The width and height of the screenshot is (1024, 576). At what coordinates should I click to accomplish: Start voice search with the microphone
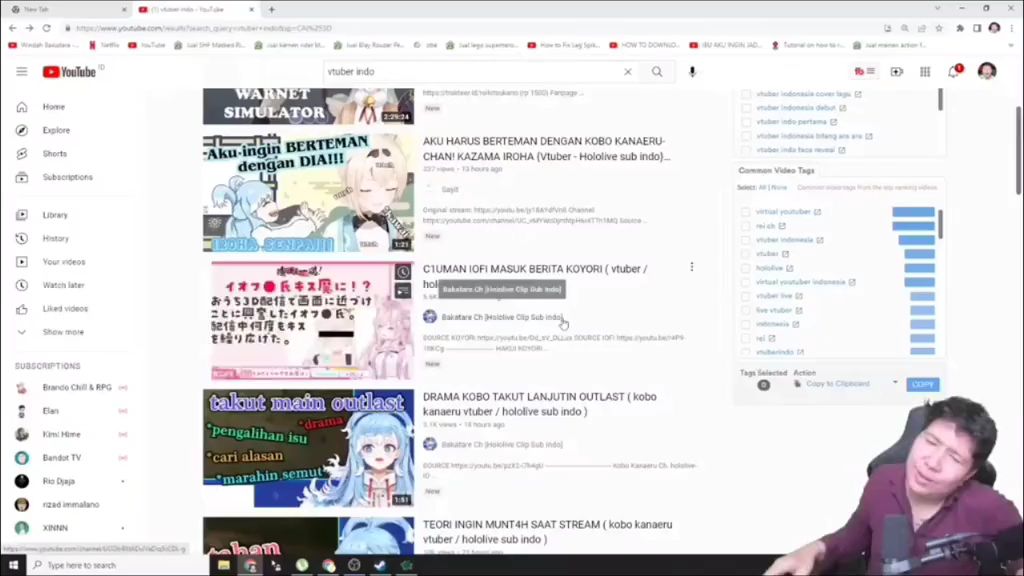692,72
